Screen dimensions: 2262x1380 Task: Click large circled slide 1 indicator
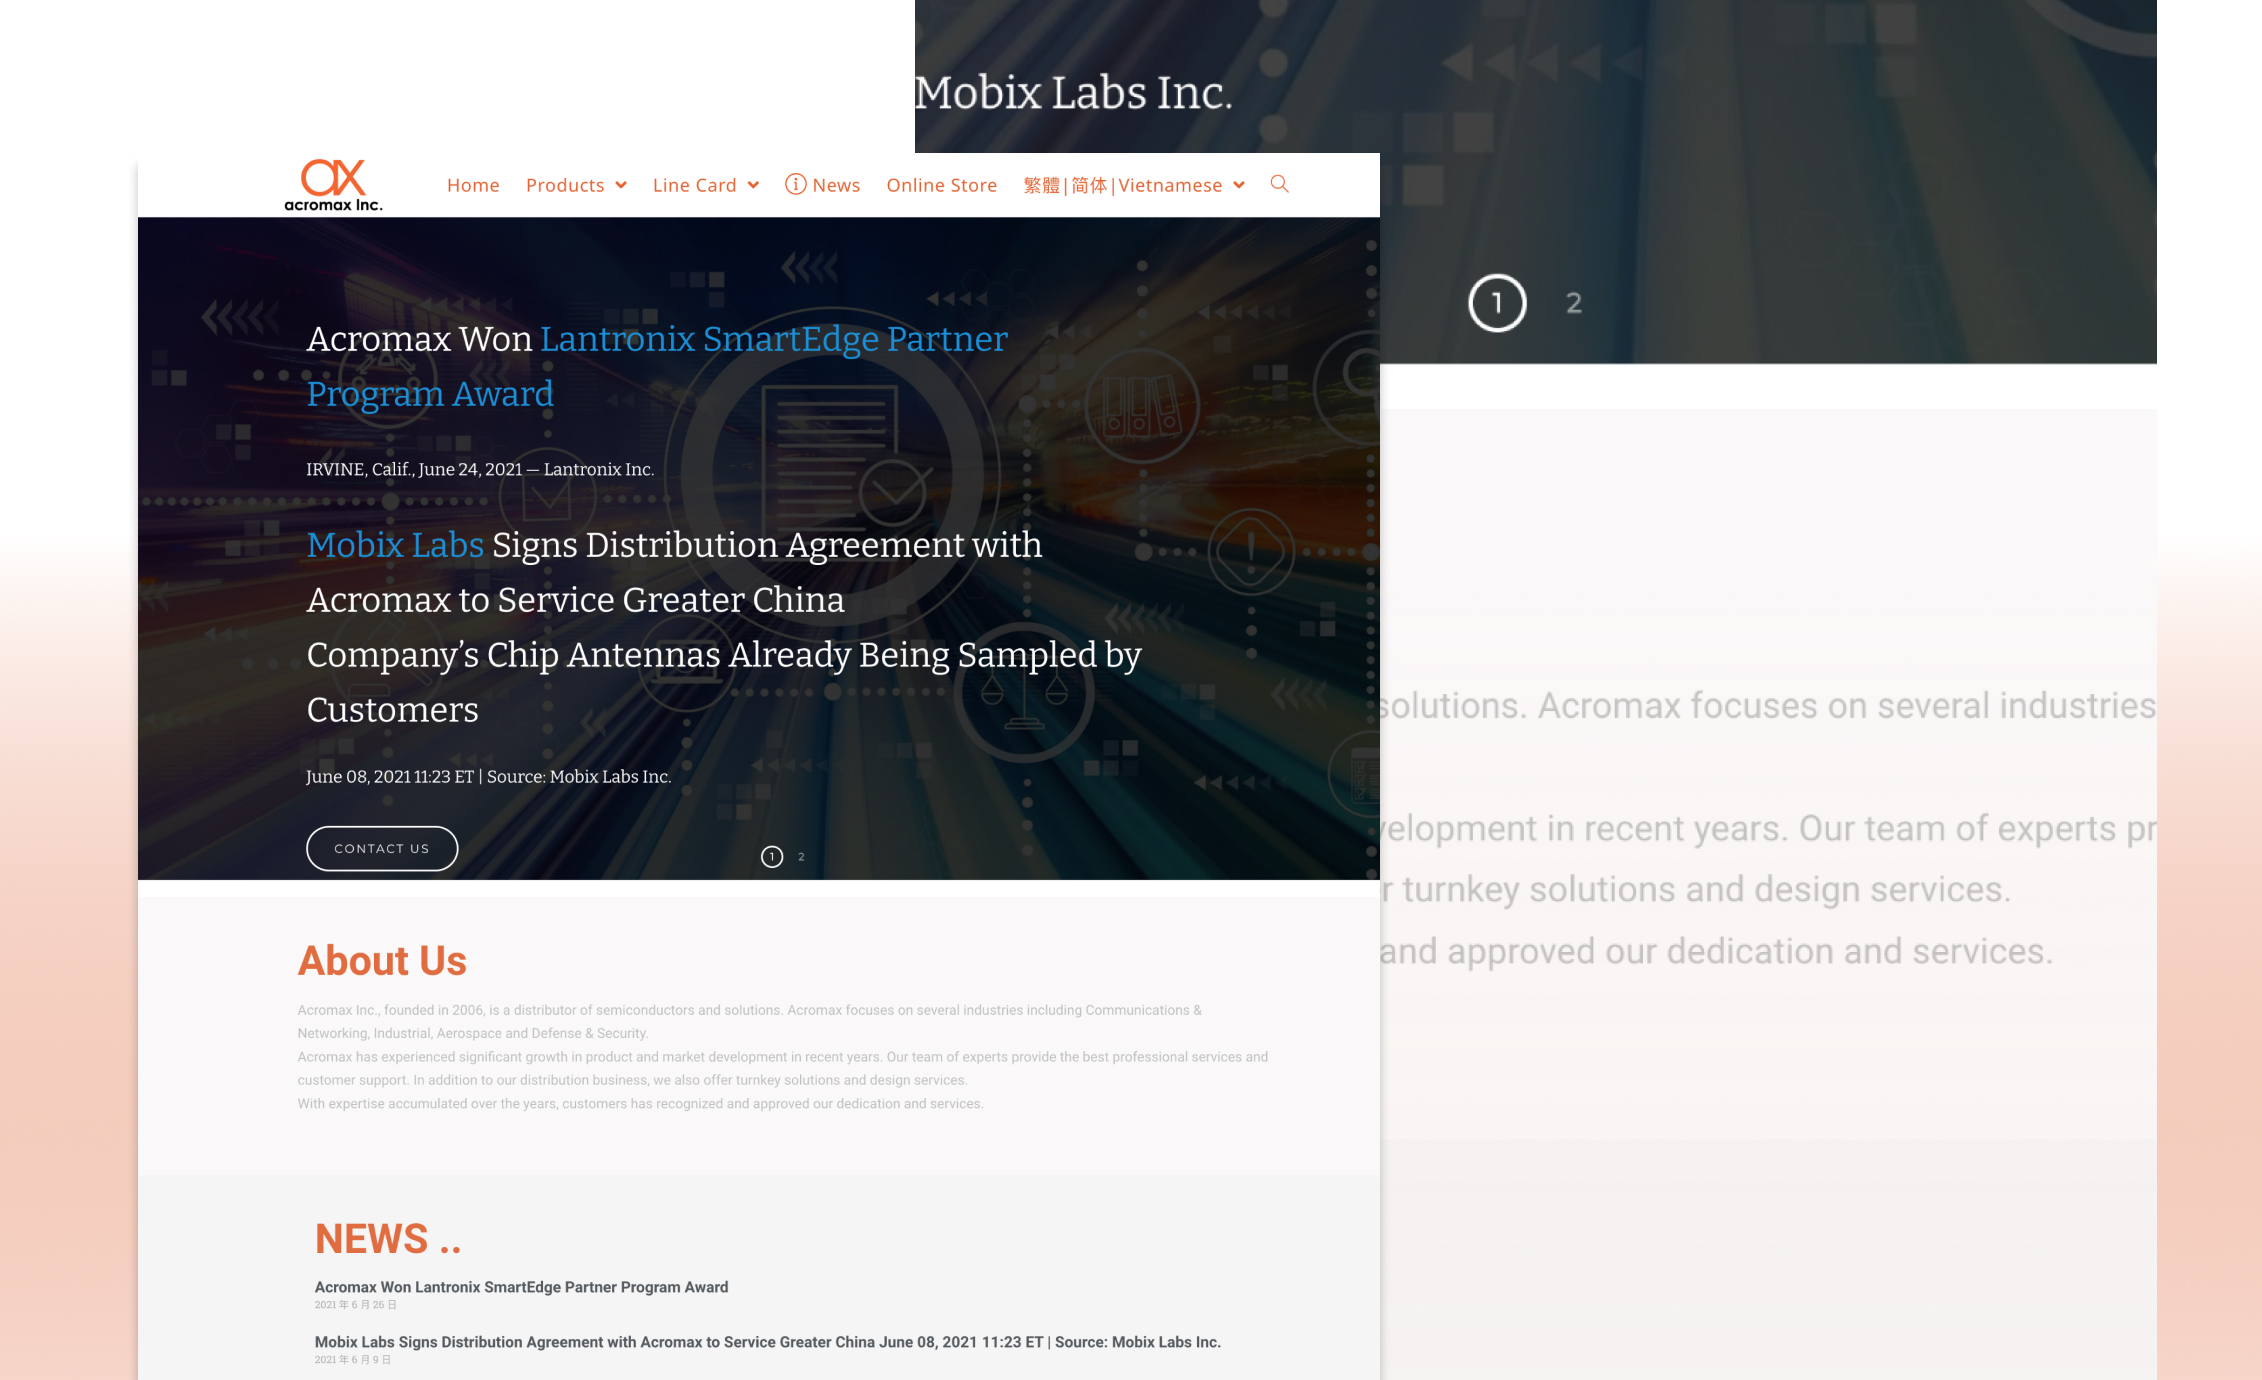(x=1496, y=303)
